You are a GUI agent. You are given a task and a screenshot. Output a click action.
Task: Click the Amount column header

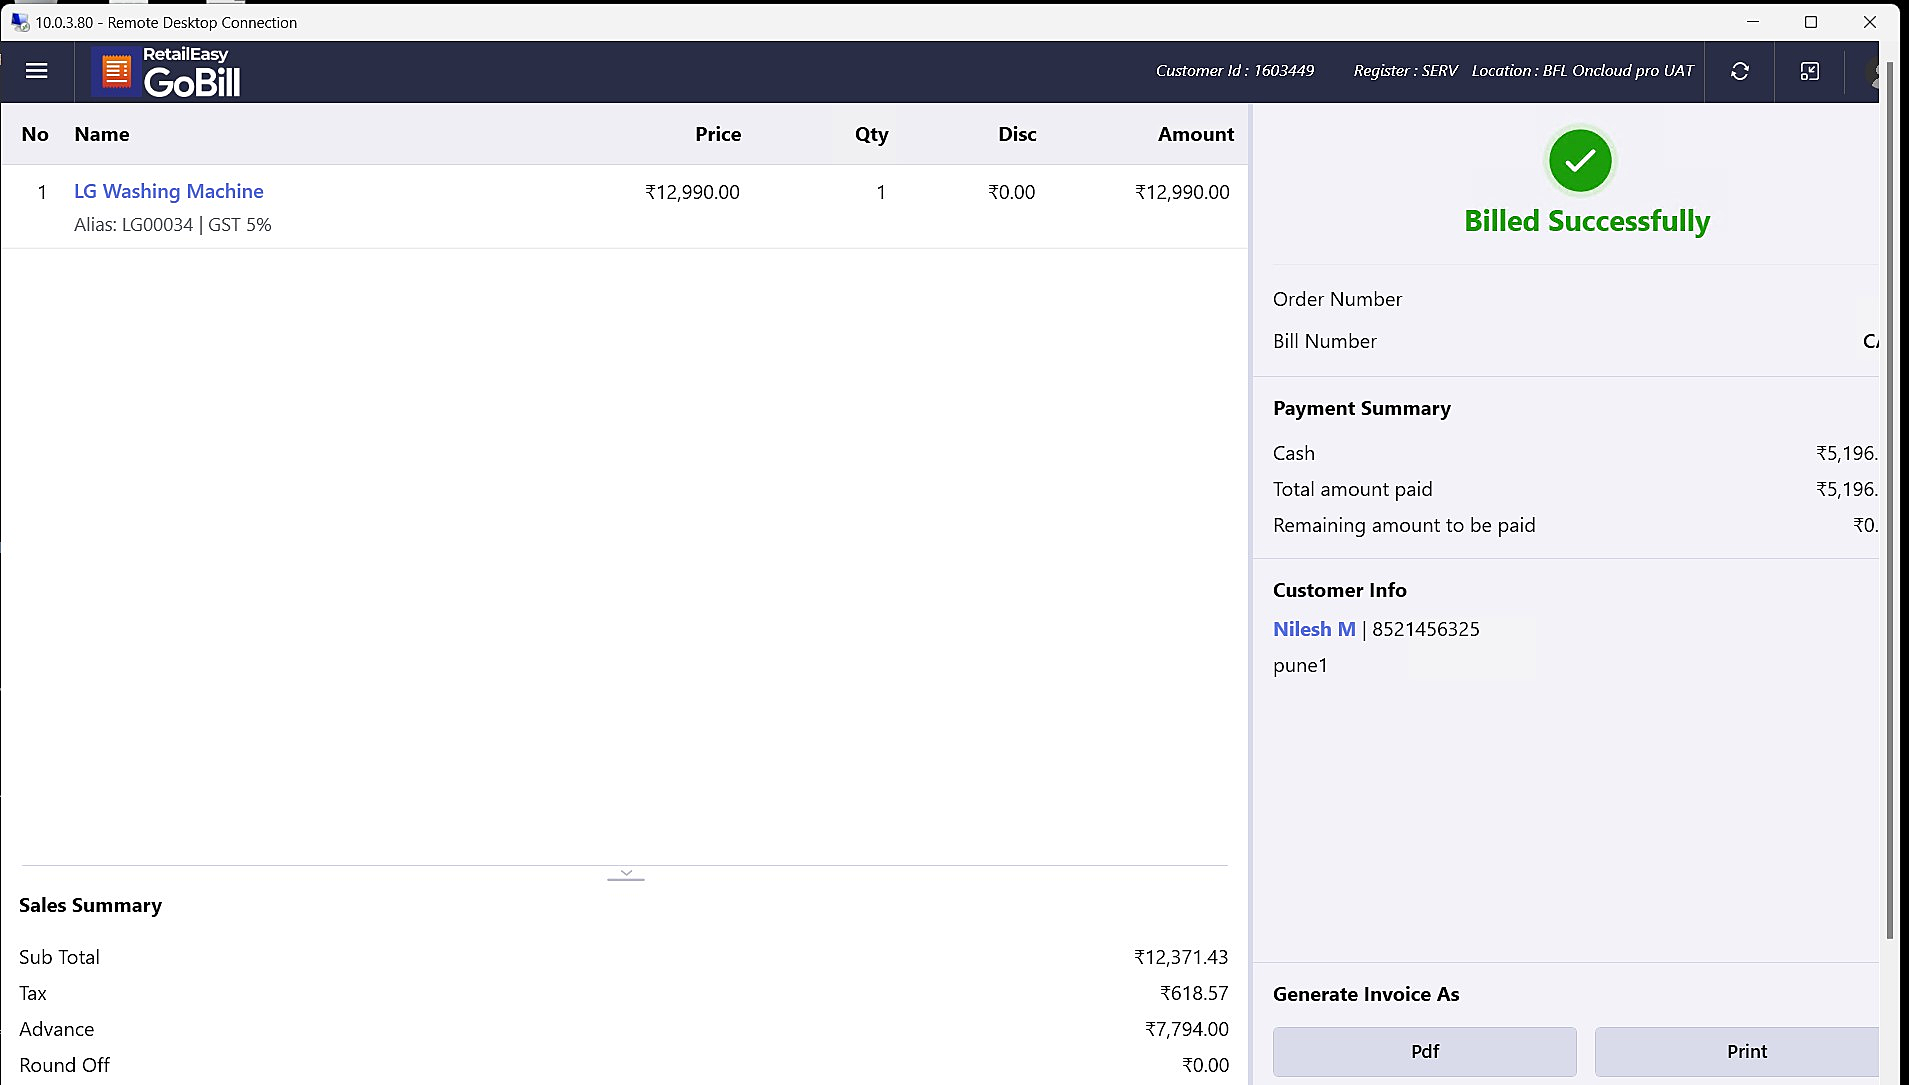(1196, 134)
